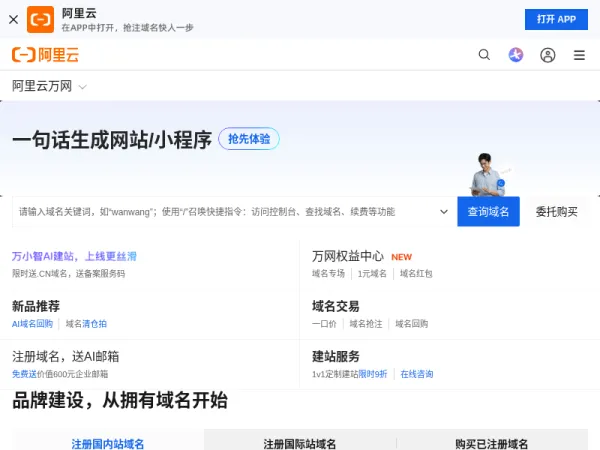Click the 品牌建设,从拥有域名开始 heading
The width and height of the screenshot is (600, 450).
tap(120, 400)
